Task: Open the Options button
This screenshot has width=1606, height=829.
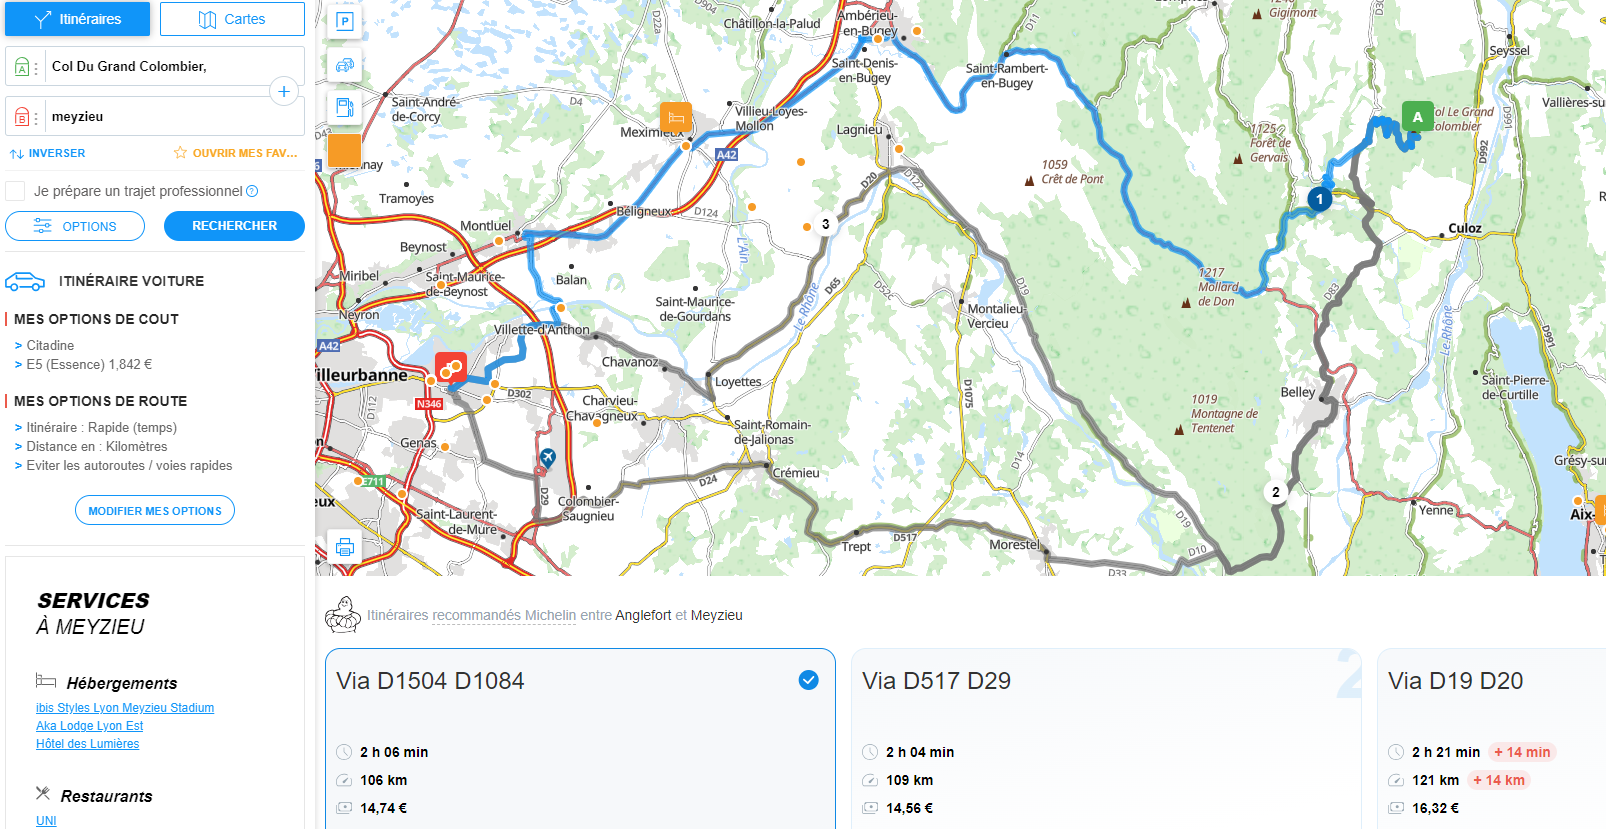Action: click(x=75, y=226)
